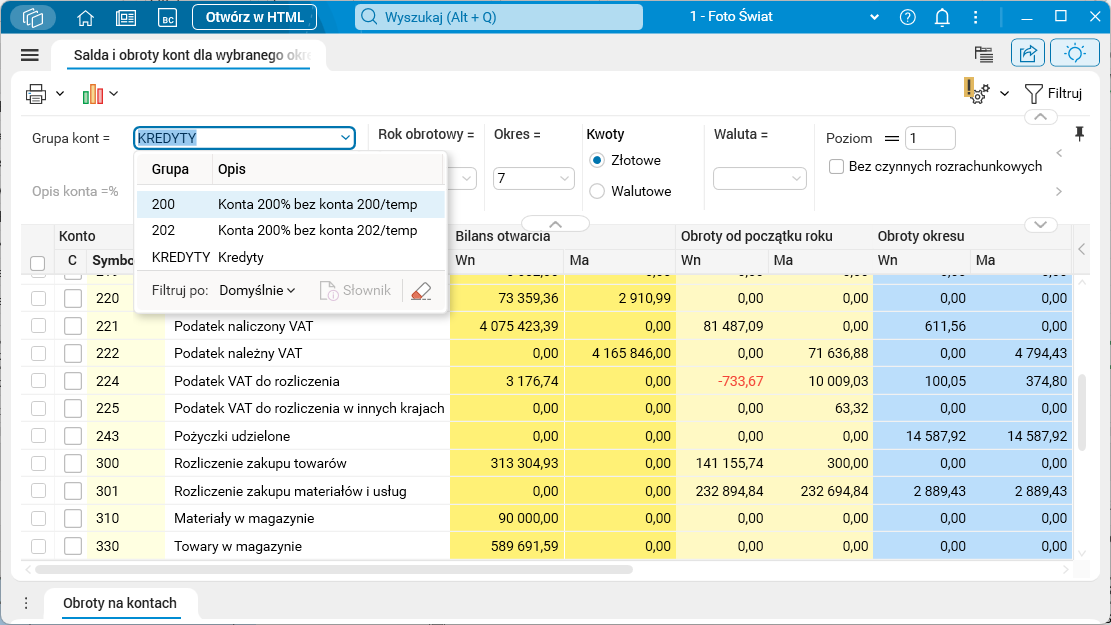Viewport: 1111px width, 625px height.
Task: Click the Filtruj button
Action: [x=1054, y=94]
